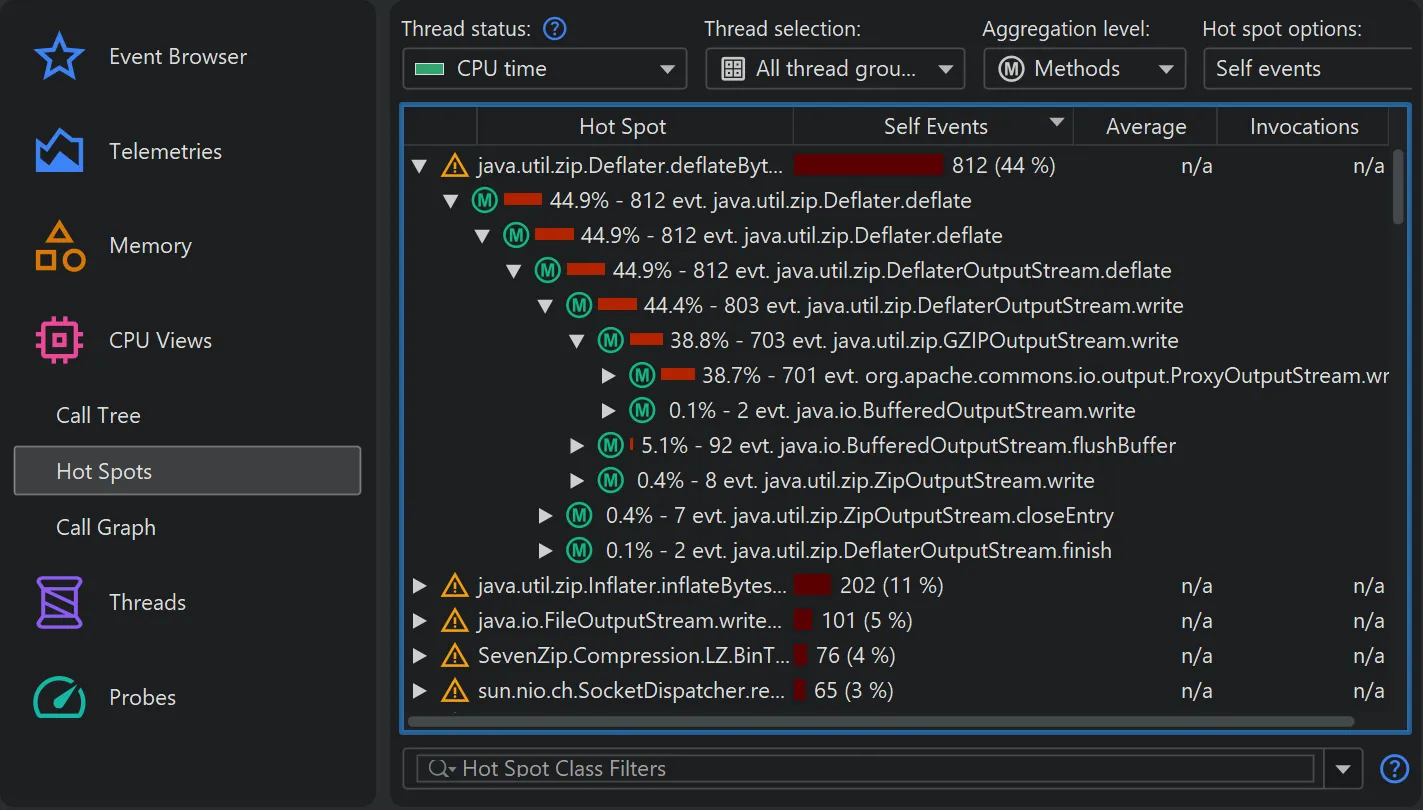The height and width of the screenshot is (810, 1423).
Task: Collapse the GZIPOutputStream.write tree node
Action: [577, 340]
